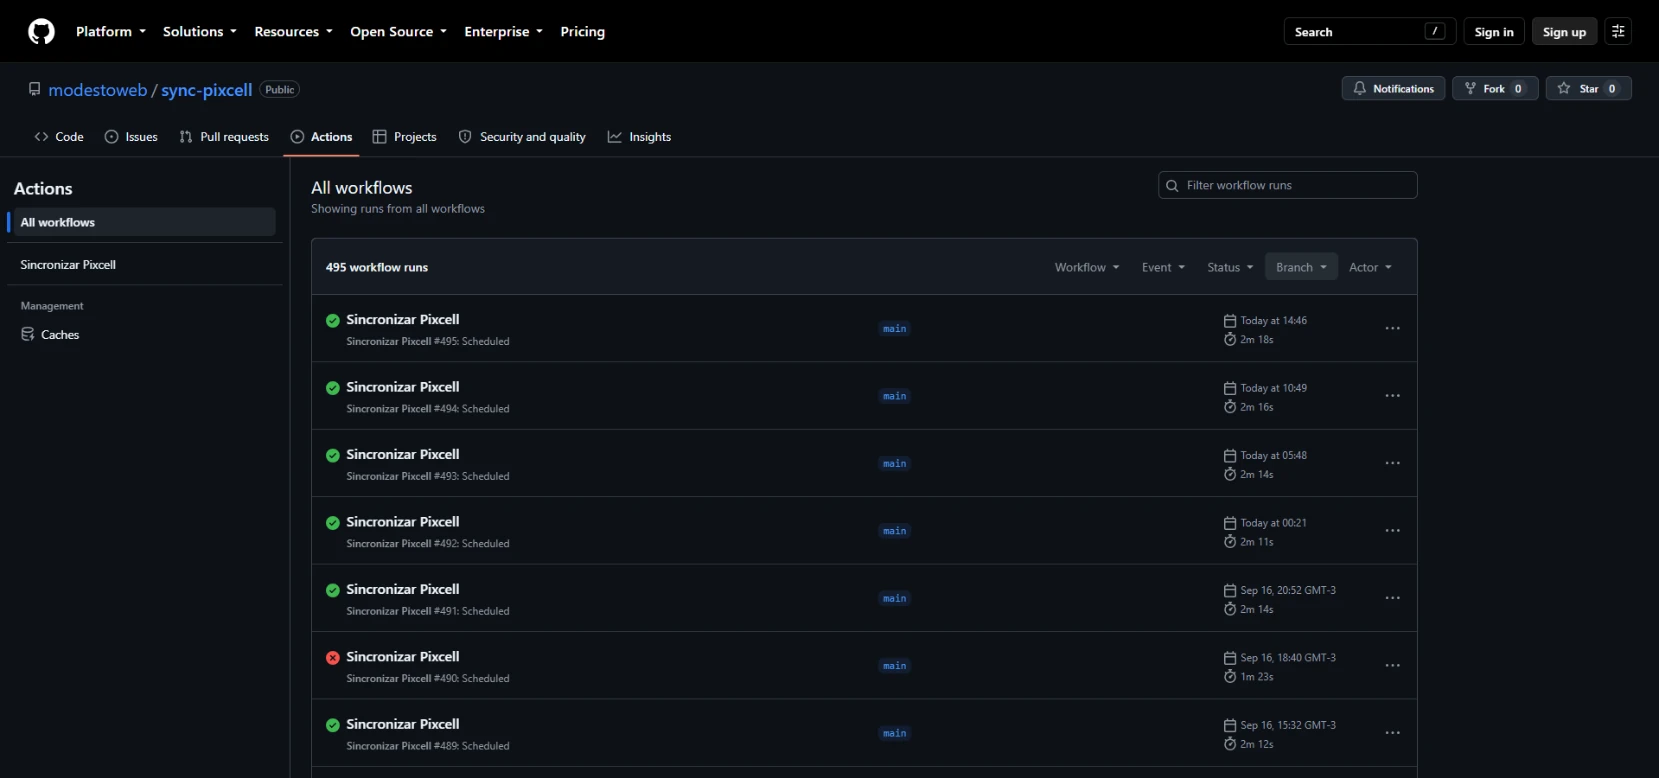Image resolution: width=1659 pixels, height=778 pixels.
Task: Click the main branch label on run #494
Action: [x=895, y=396]
